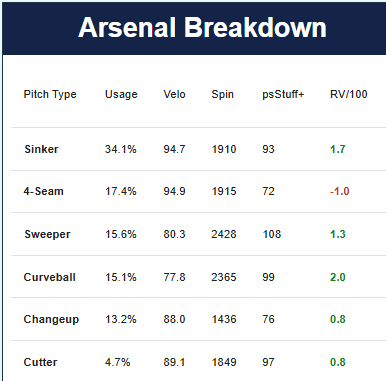Click Sweeper psStuff+ value 108

click(272, 234)
